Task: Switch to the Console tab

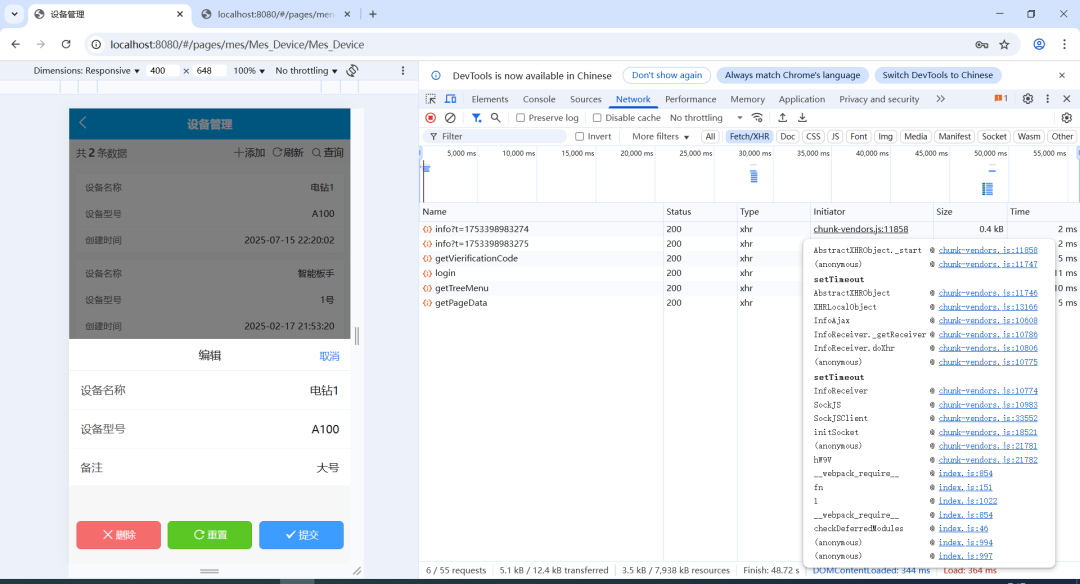Action: click(x=539, y=99)
